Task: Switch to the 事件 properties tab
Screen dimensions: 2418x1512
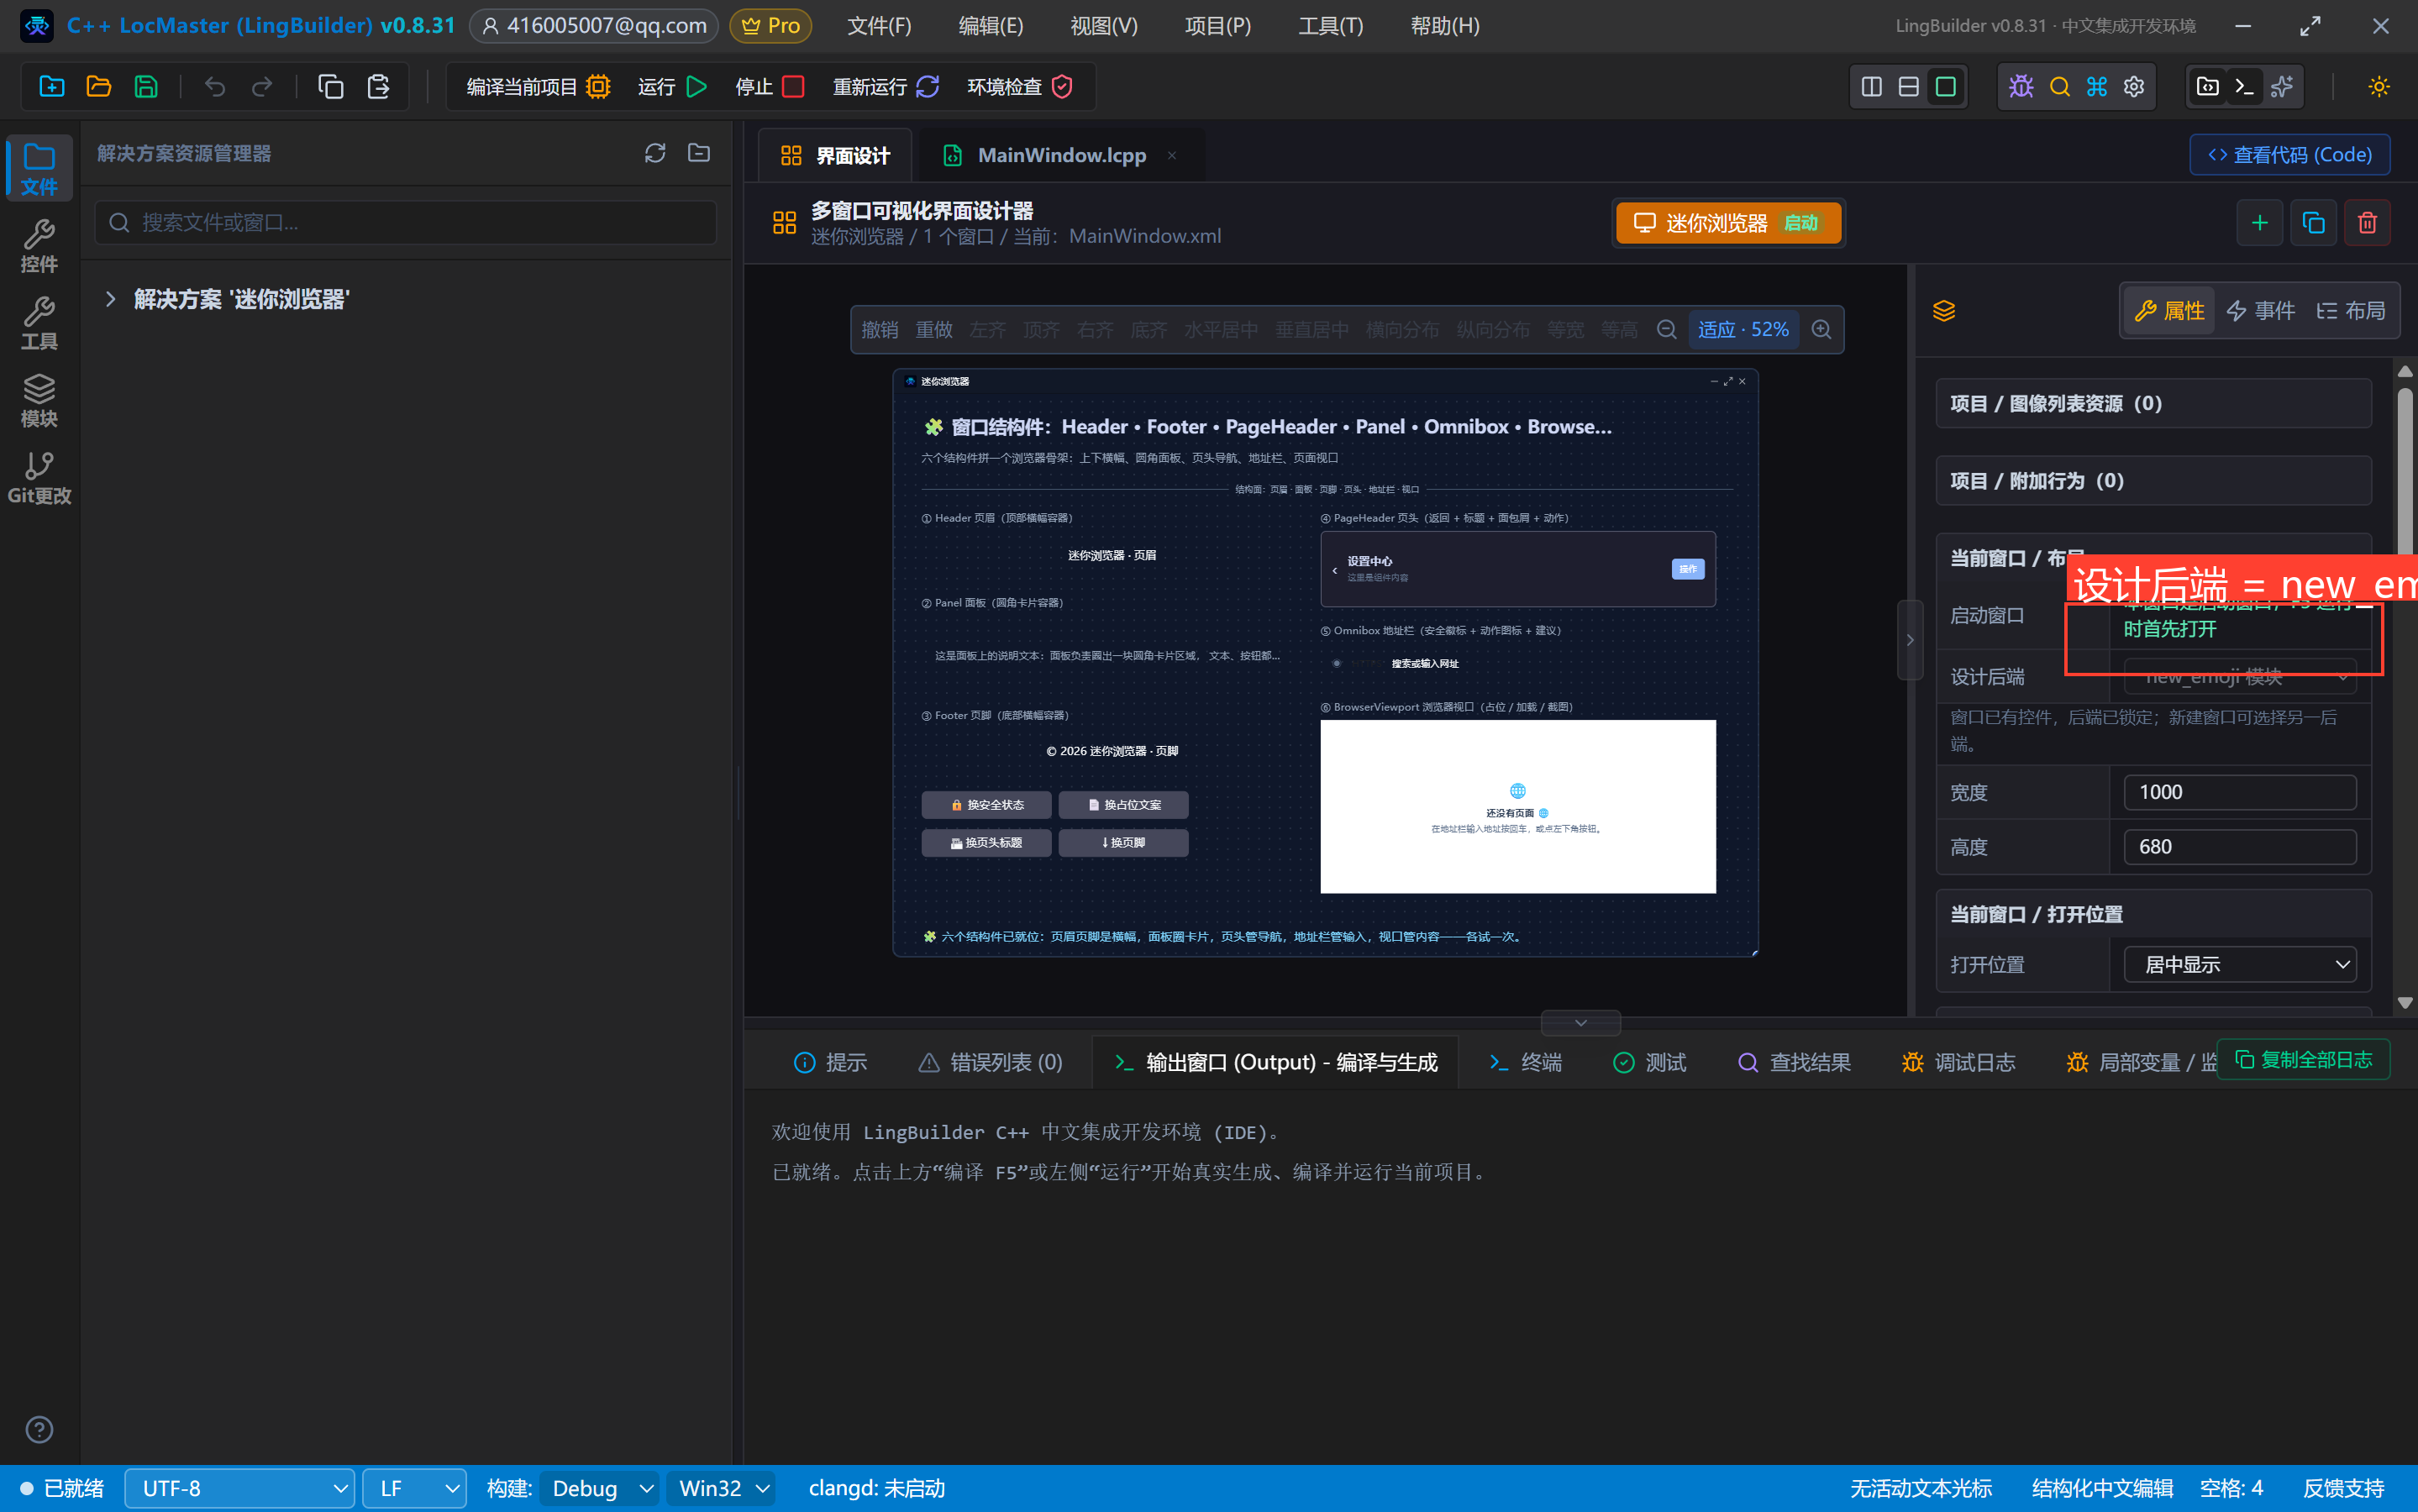Action: (x=2260, y=311)
